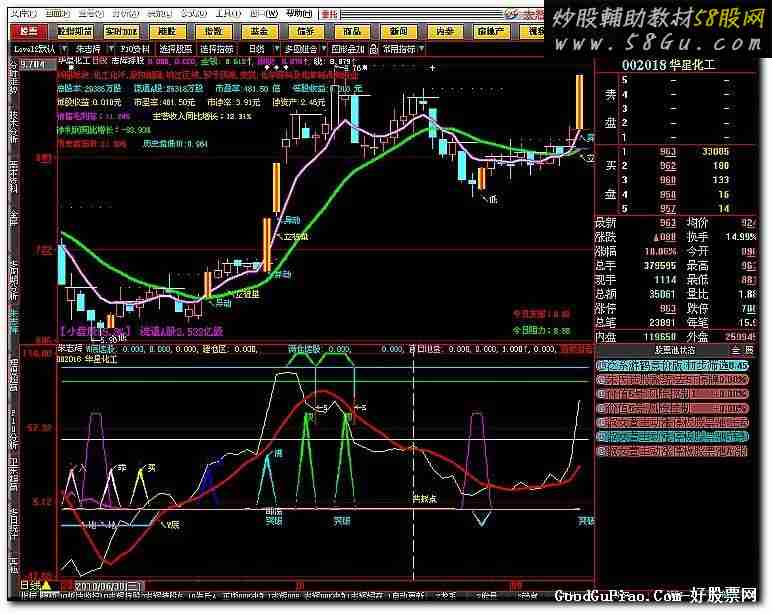772x614 pixels.
Task: Click the 指数 toolbar button
Action: [x=213, y=32]
